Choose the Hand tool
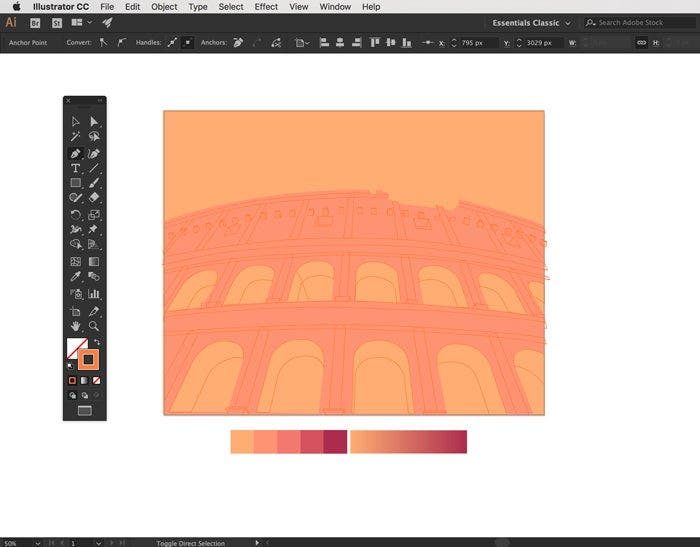 (75, 326)
